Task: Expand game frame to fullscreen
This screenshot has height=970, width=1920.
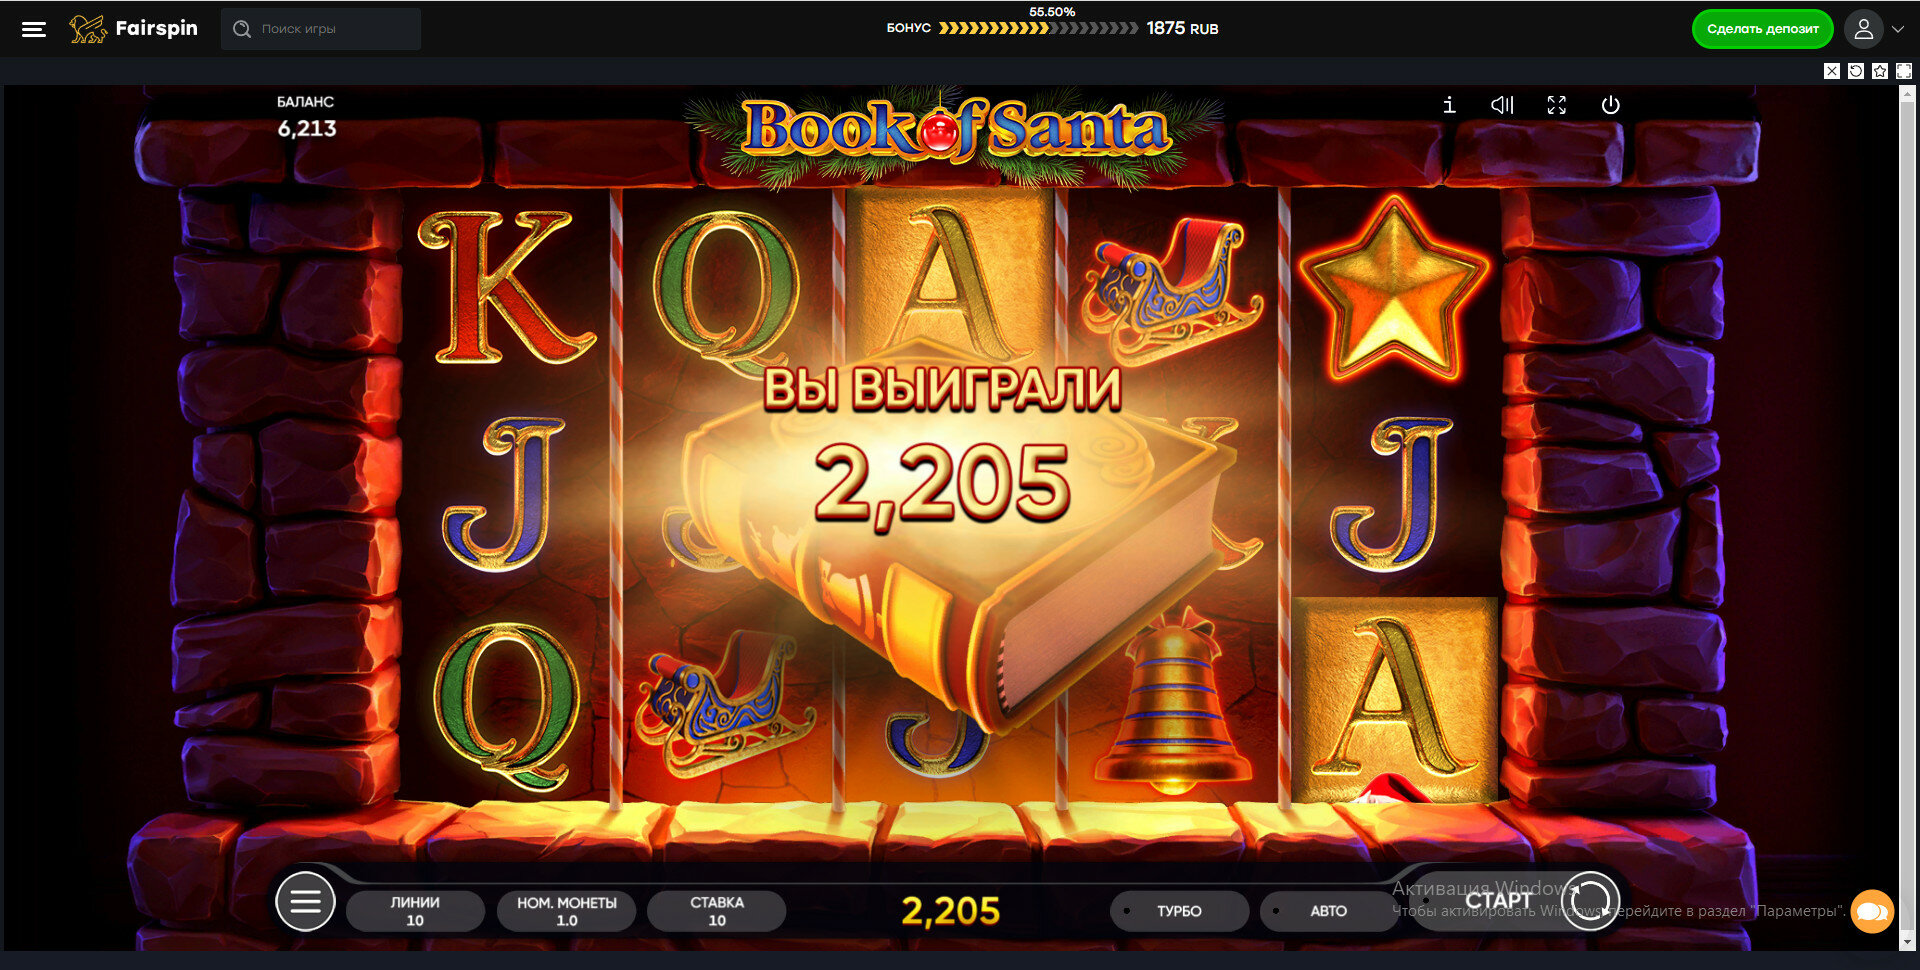Action: (1904, 71)
